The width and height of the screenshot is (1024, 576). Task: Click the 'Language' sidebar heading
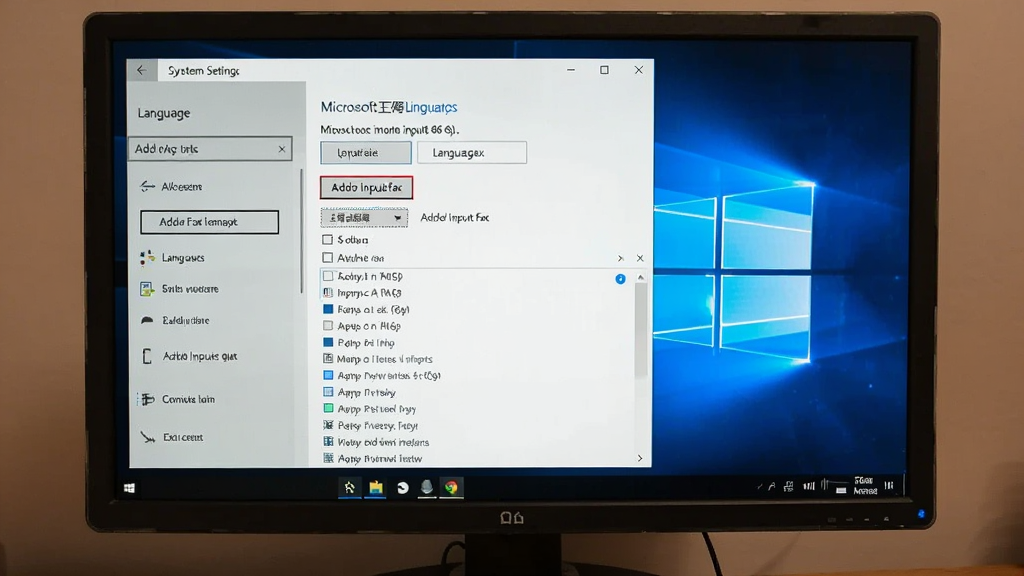click(x=164, y=113)
